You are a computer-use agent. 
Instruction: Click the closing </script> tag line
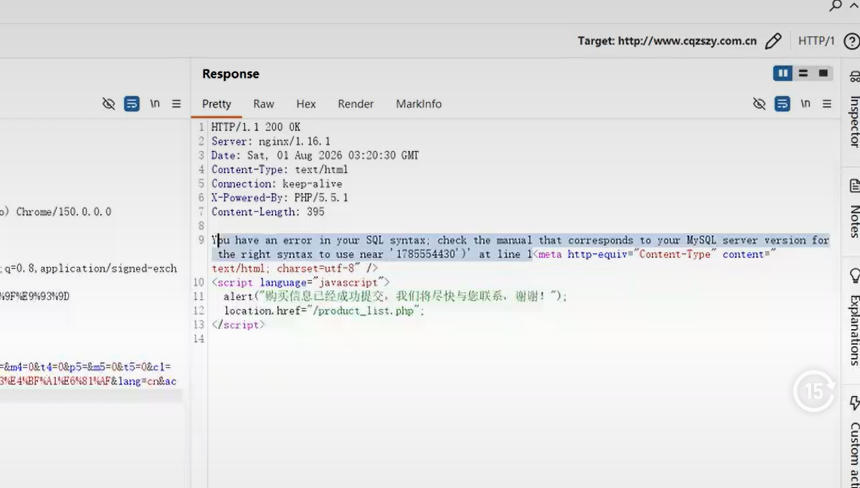pyautogui.click(x=238, y=325)
